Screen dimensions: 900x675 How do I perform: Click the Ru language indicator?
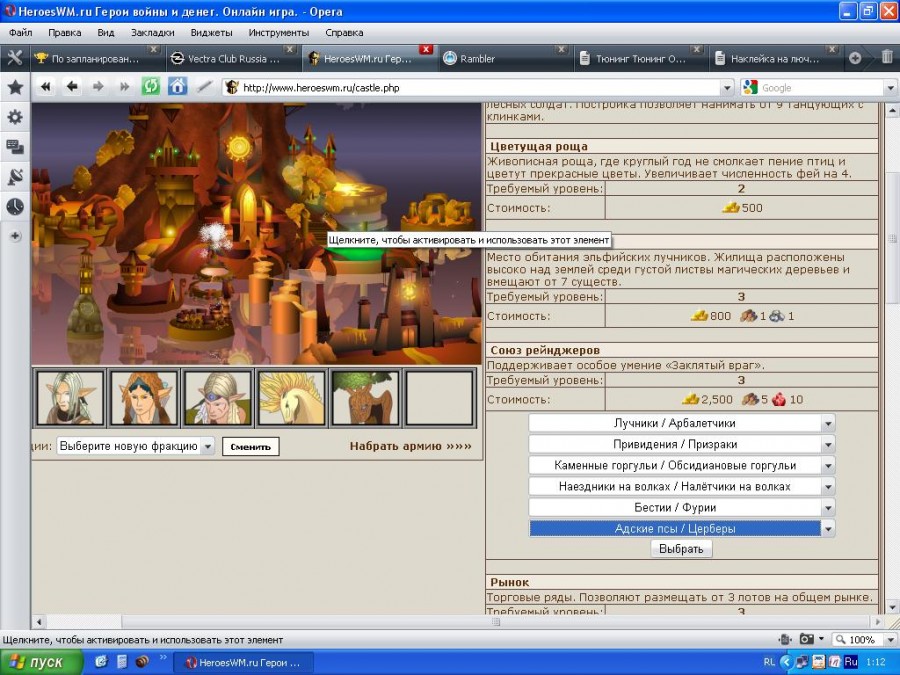pyautogui.click(x=851, y=662)
